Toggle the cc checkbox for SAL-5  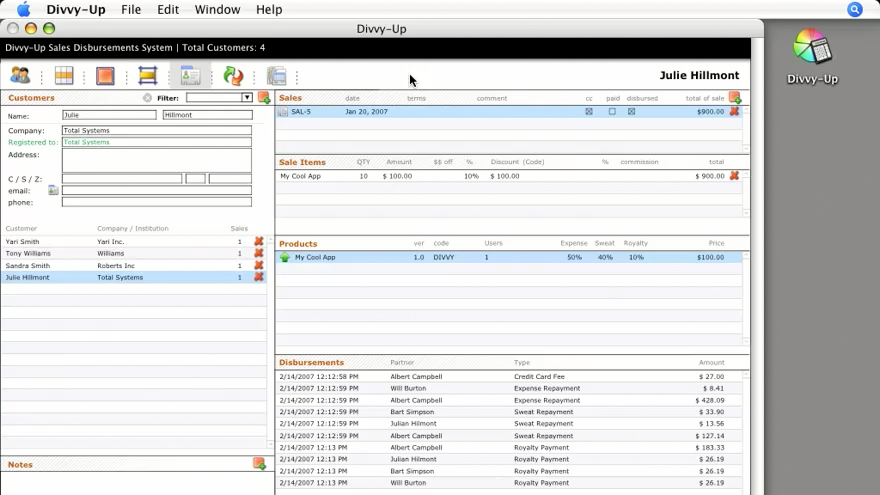[x=589, y=112]
